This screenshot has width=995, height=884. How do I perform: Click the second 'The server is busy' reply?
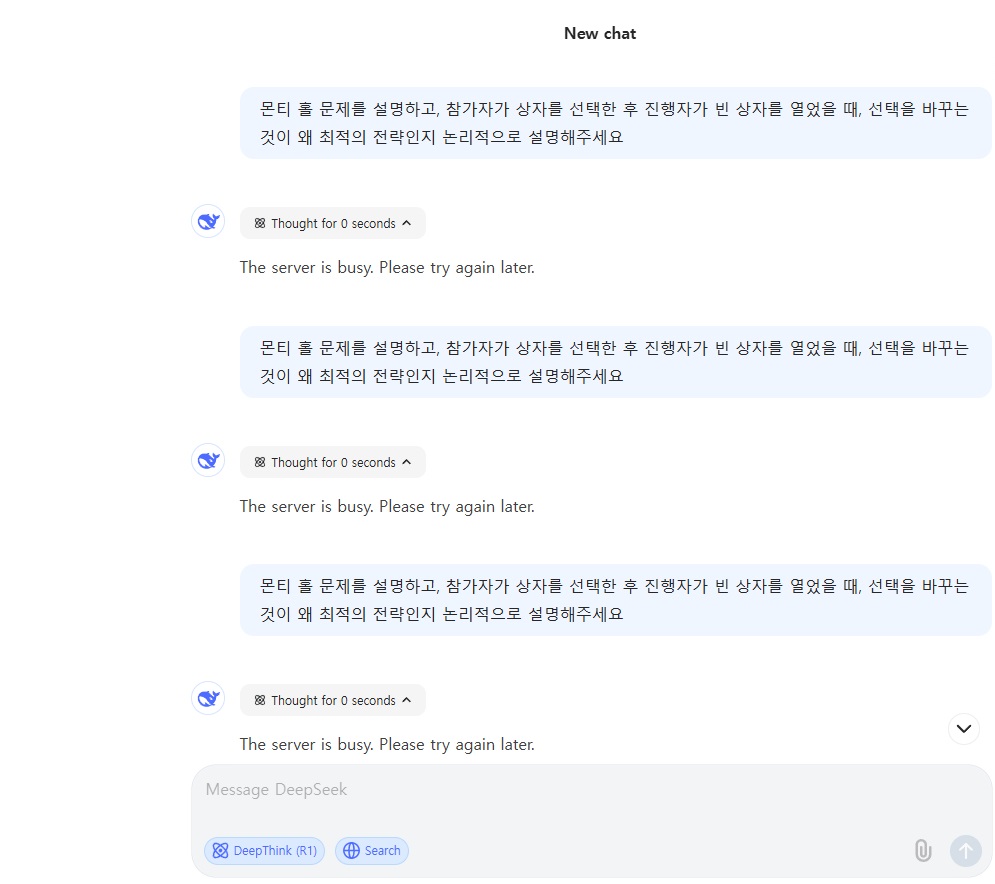(387, 506)
